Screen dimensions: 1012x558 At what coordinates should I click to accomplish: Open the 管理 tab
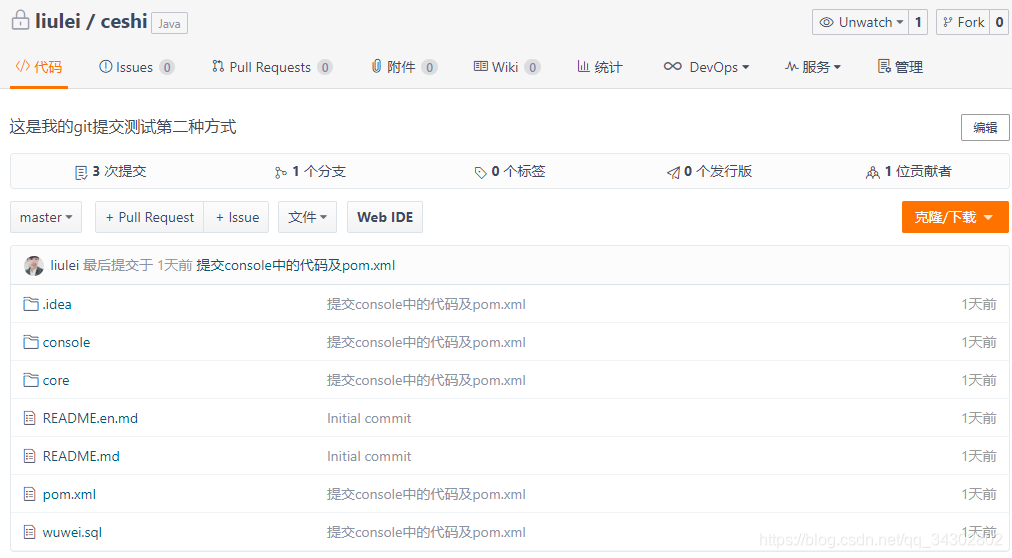click(x=900, y=67)
